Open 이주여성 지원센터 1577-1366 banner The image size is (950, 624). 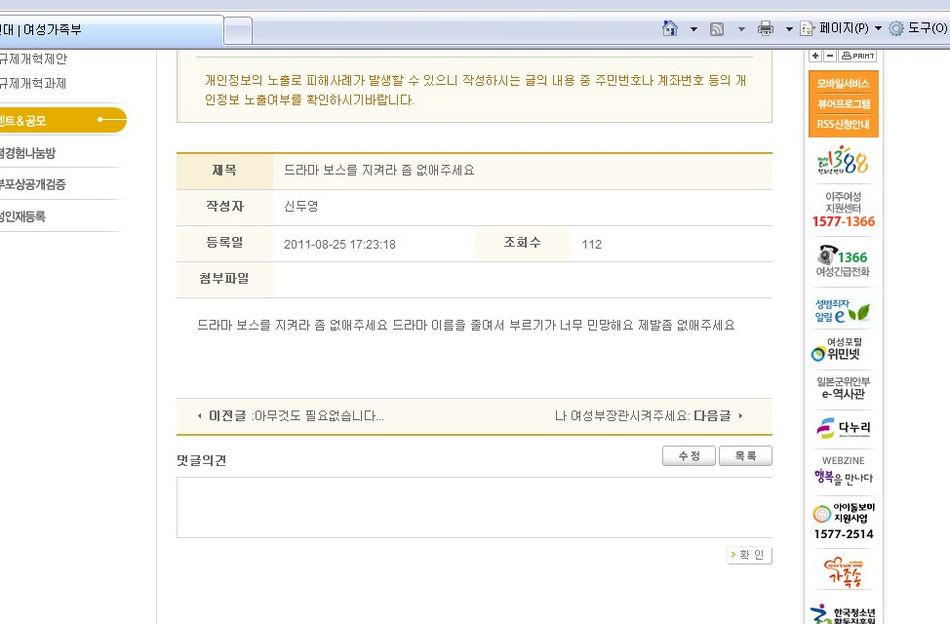pyautogui.click(x=843, y=209)
